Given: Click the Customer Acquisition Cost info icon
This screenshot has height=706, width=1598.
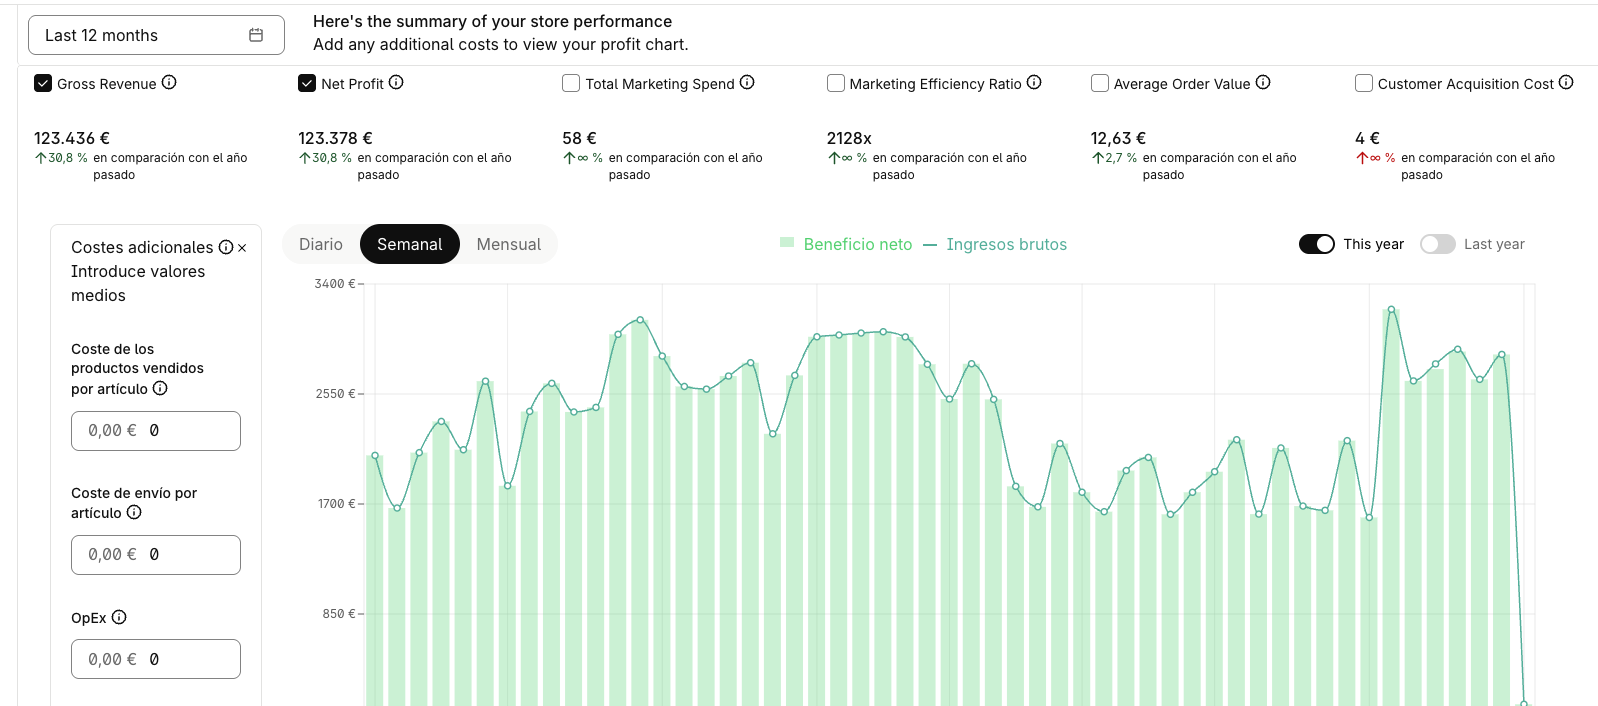Looking at the screenshot, I should (x=1566, y=83).
